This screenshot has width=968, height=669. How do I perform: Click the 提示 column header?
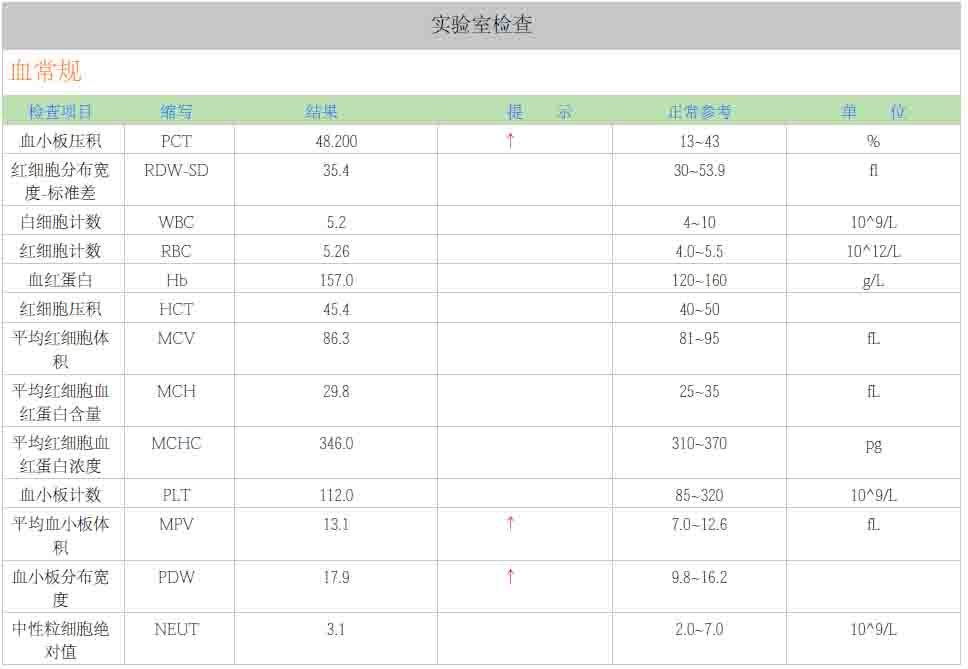click(540, 111)
